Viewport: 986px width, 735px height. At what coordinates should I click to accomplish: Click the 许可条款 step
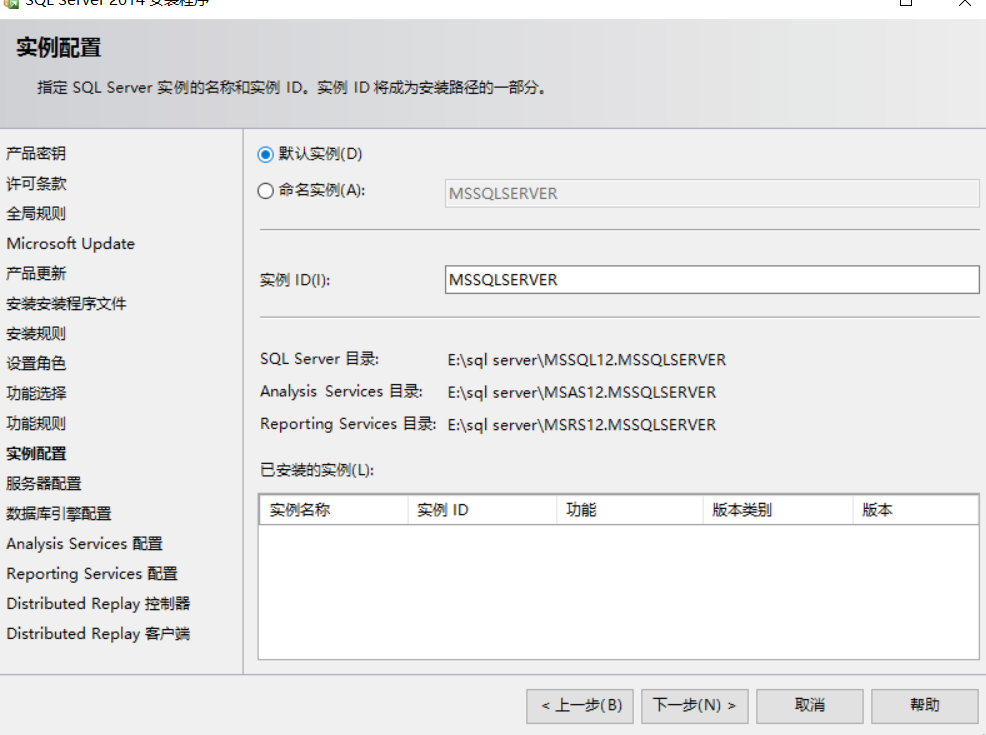[x=36, y=184]
